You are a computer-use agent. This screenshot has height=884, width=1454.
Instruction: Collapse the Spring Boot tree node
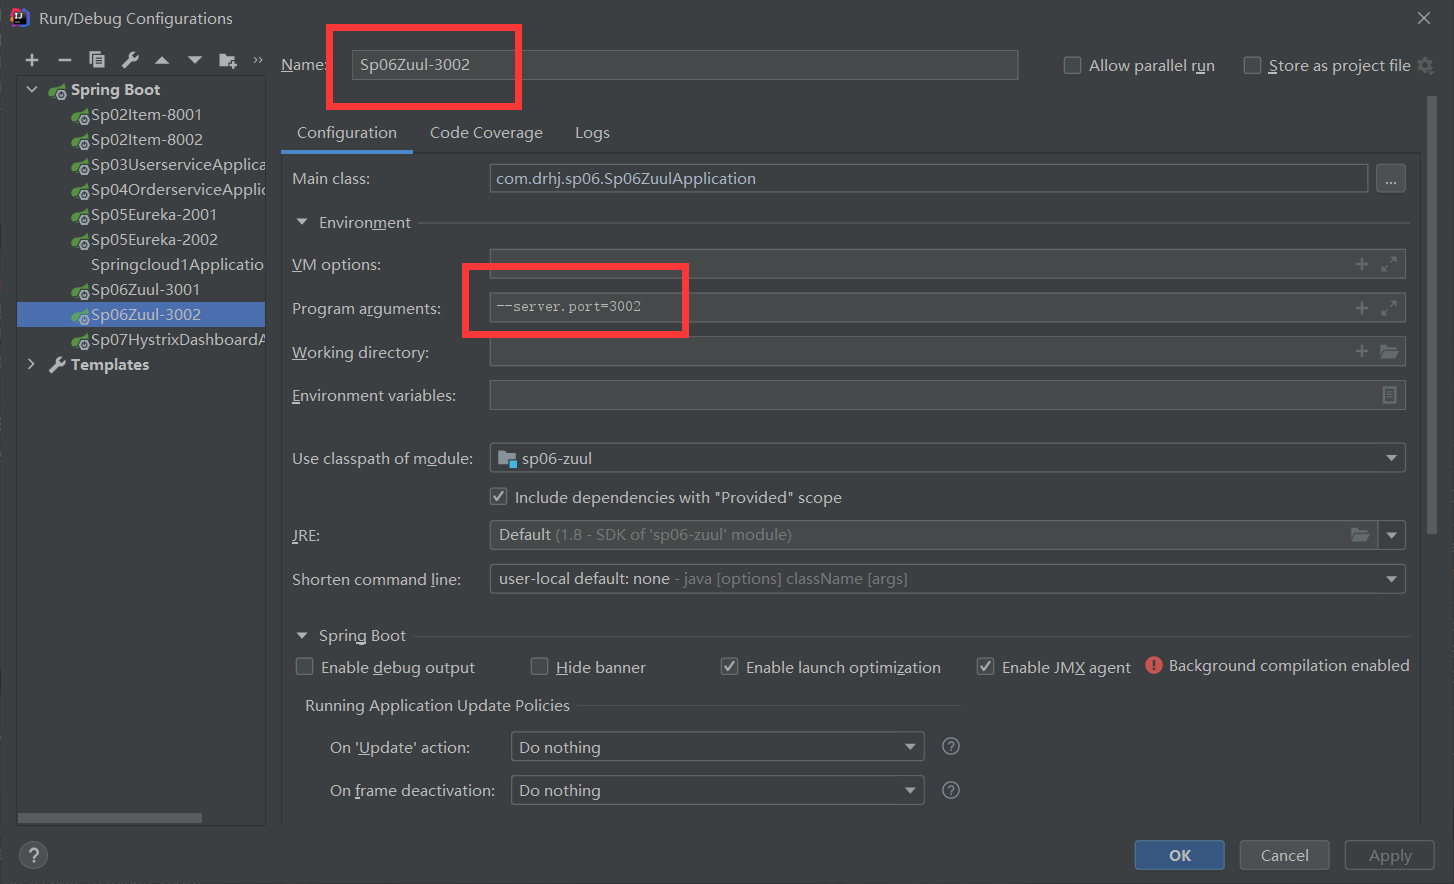pyautogui.click(x=32, y=89)
